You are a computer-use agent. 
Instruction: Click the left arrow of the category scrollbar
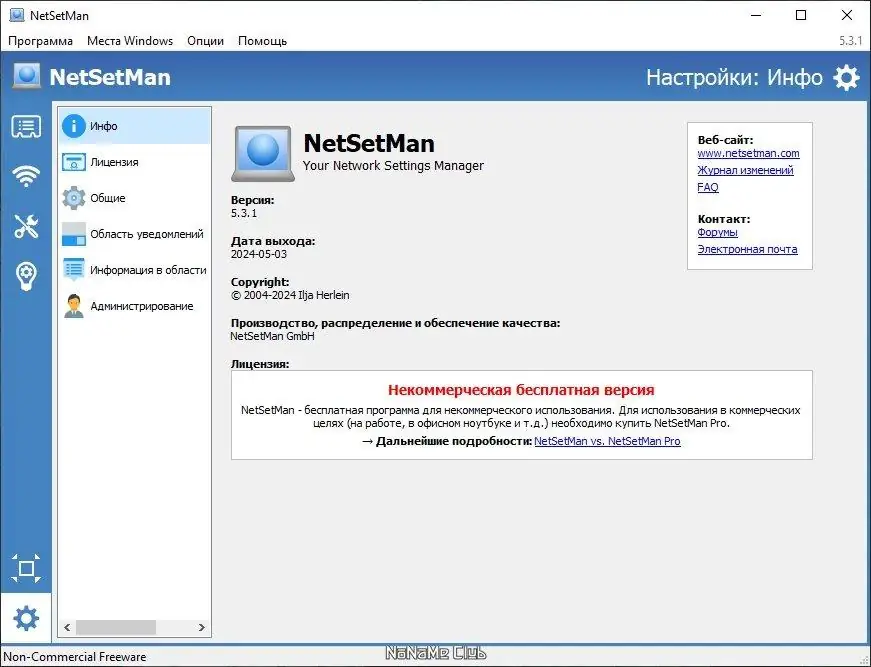point(67,628)
